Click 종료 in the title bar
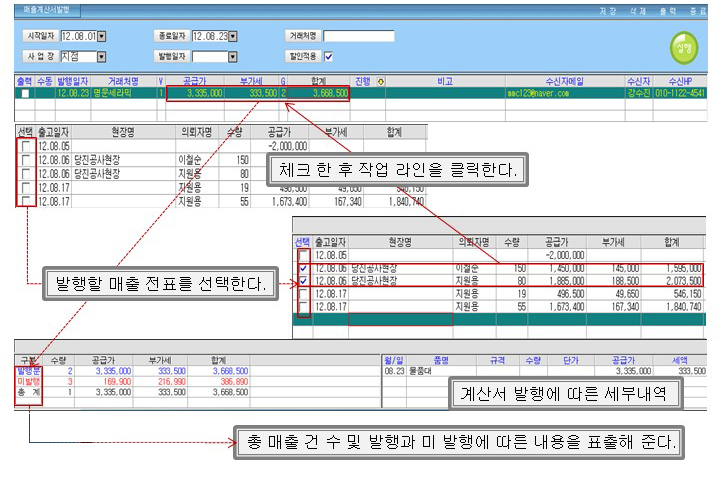This screenshot has width=720, height=495. [698, 11]
